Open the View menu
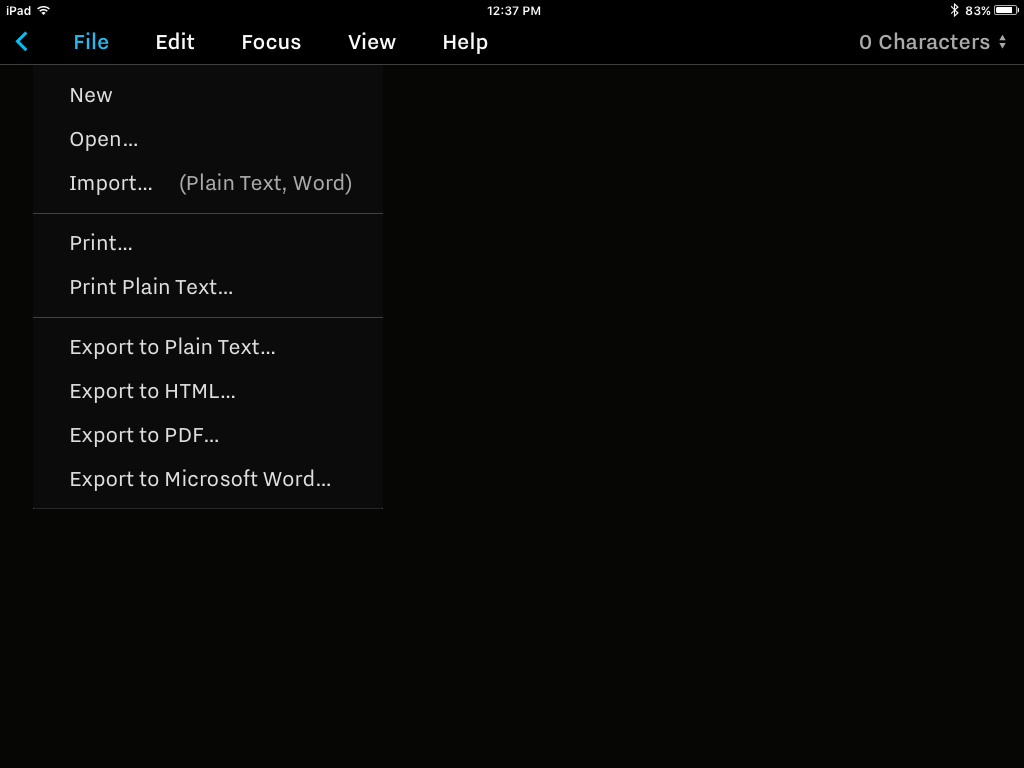 click(x=372, y=42)
